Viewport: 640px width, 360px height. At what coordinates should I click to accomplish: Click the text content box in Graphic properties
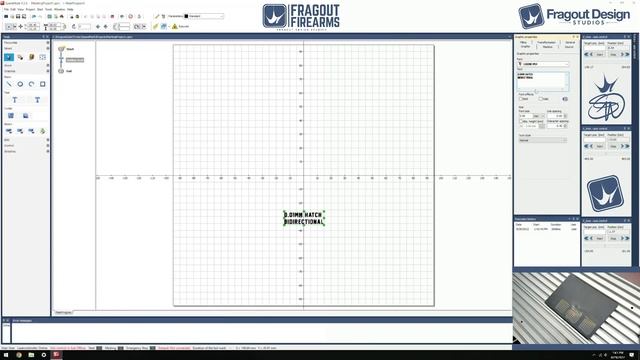pyautogui.click(x=542, y=81)
